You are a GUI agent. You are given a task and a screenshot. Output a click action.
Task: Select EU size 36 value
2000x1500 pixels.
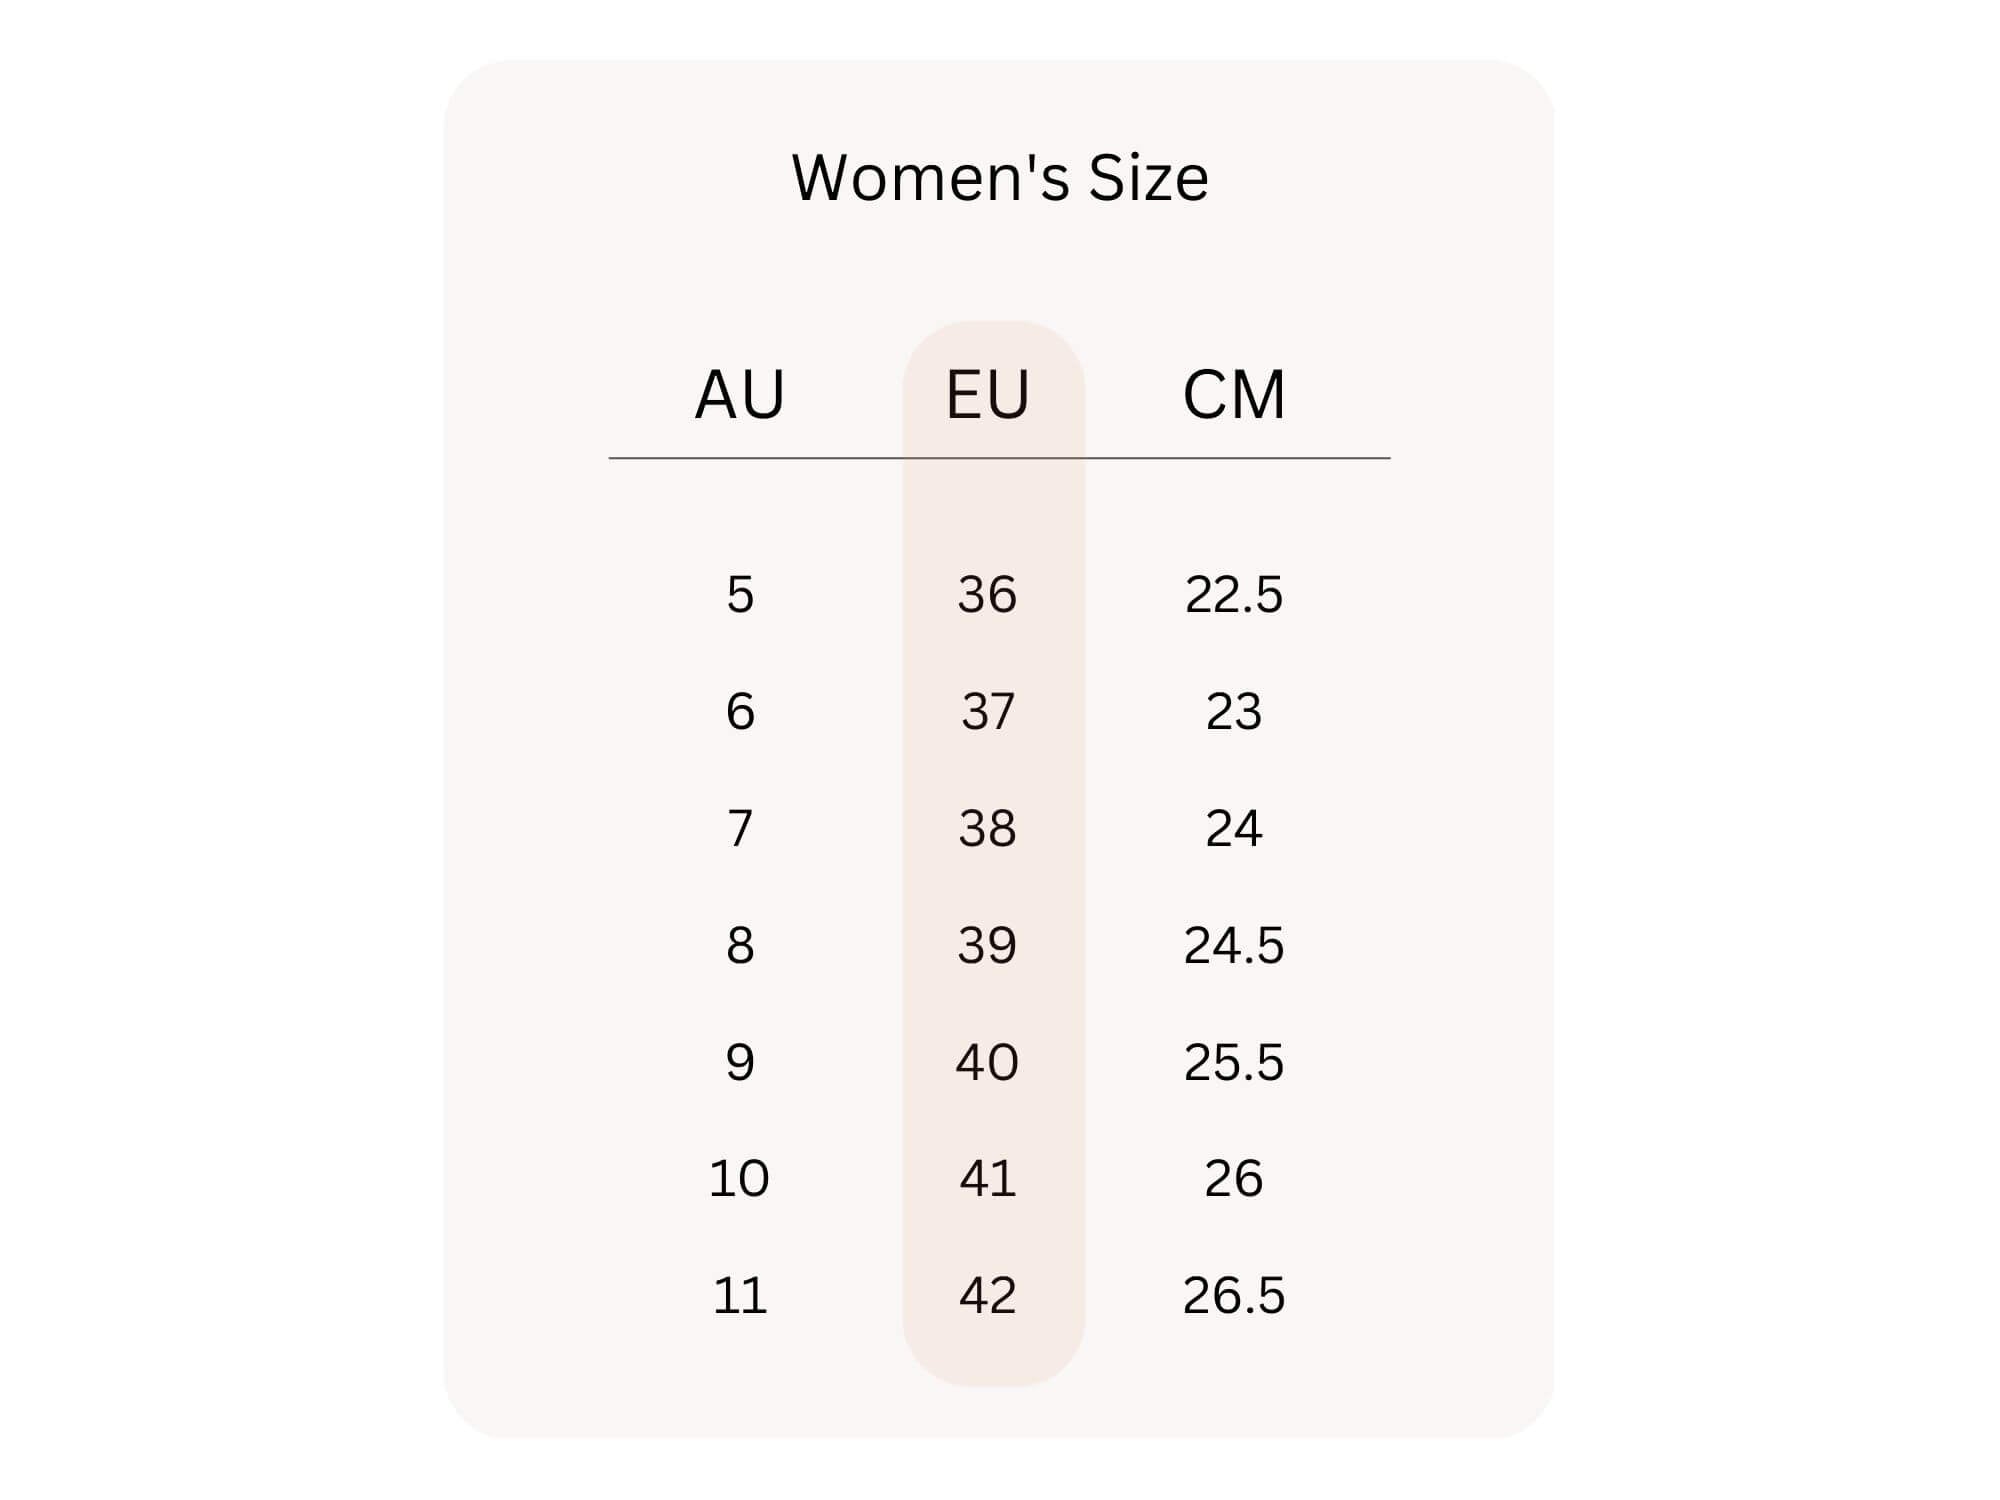988,595
